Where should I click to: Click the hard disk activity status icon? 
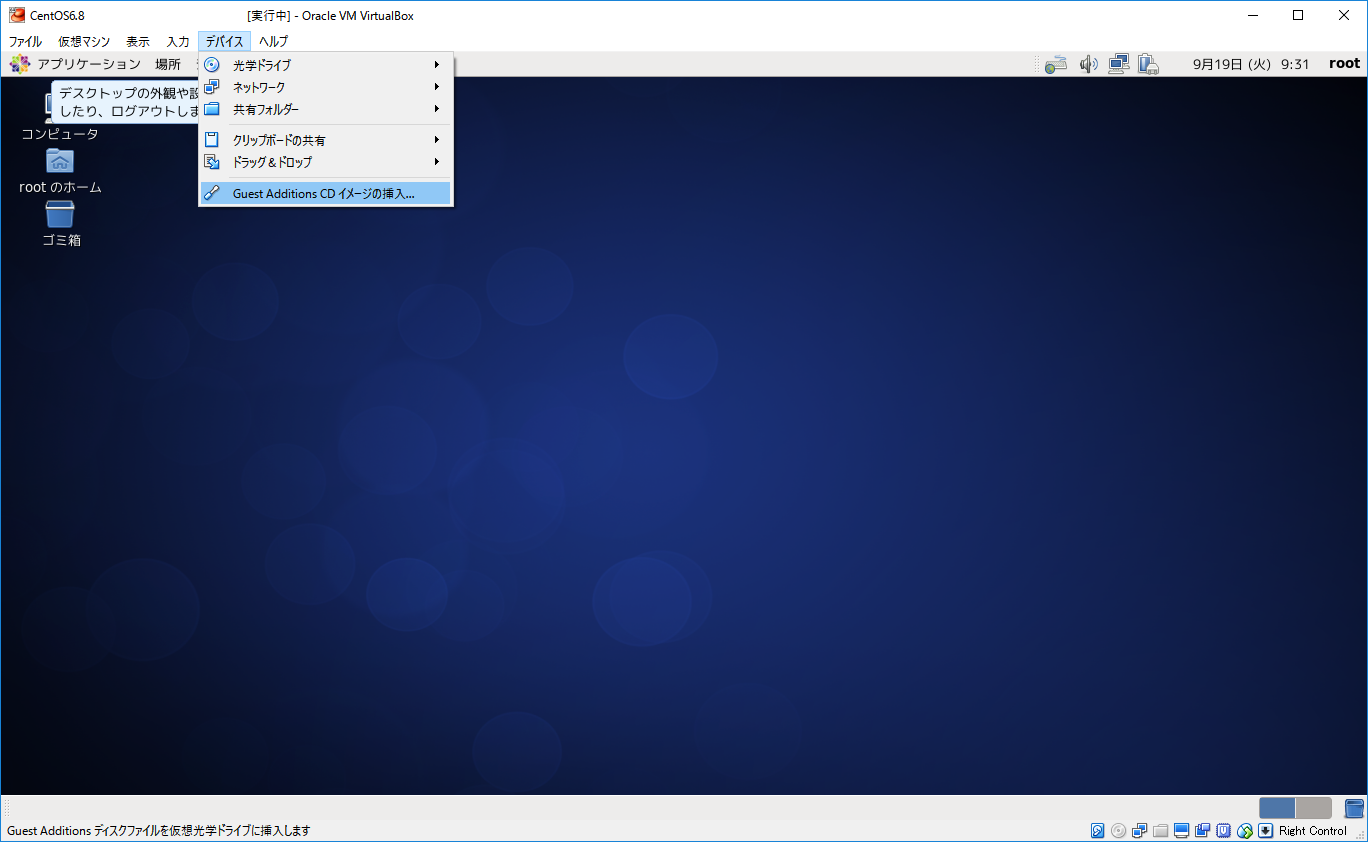click(x=1097, y=831)
